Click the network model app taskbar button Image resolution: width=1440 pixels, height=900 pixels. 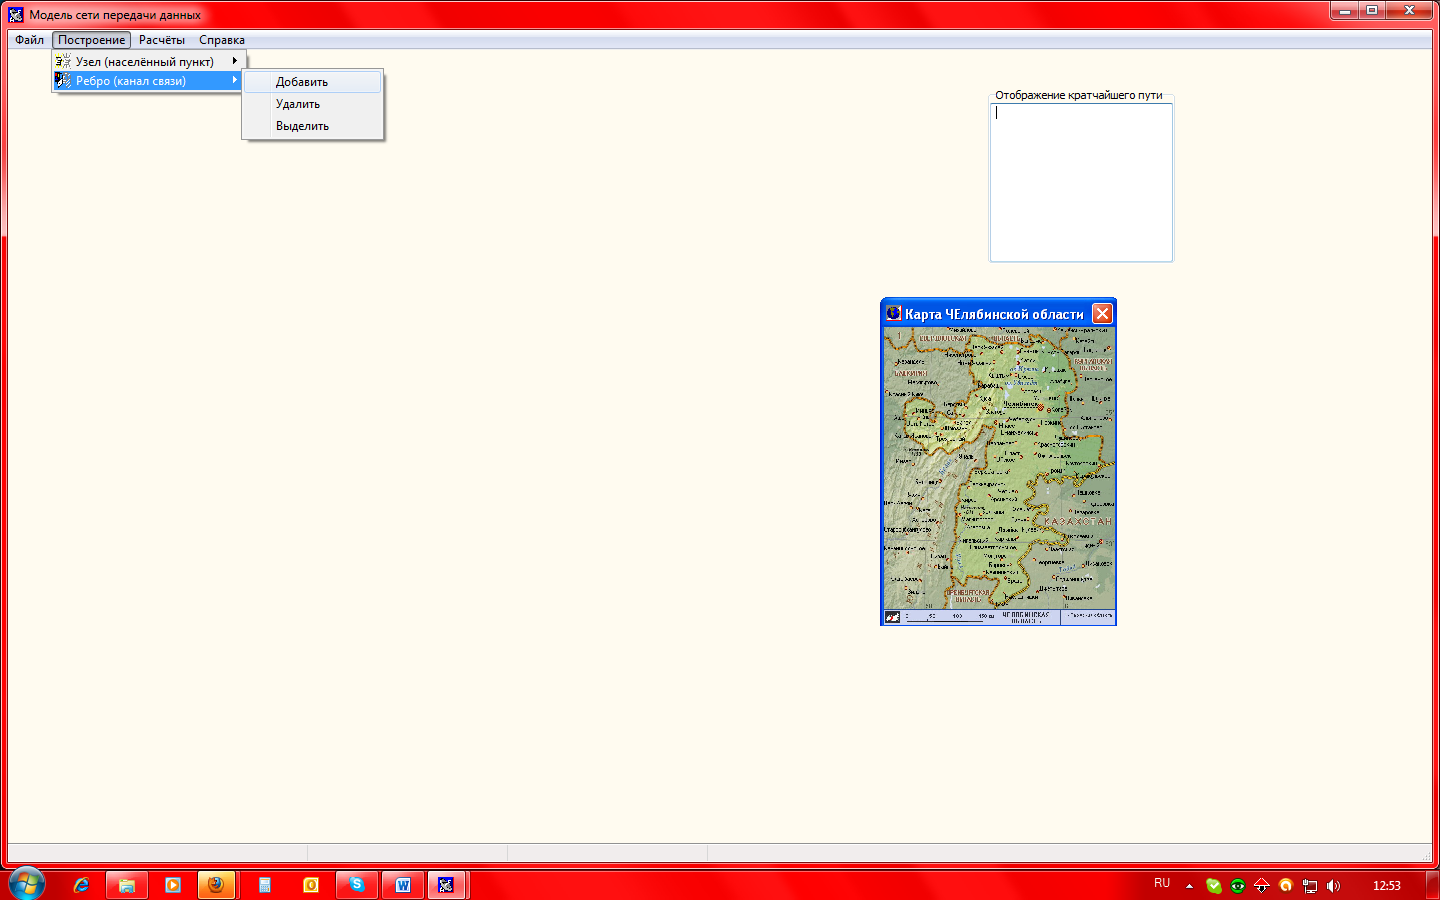click(447, 885)
